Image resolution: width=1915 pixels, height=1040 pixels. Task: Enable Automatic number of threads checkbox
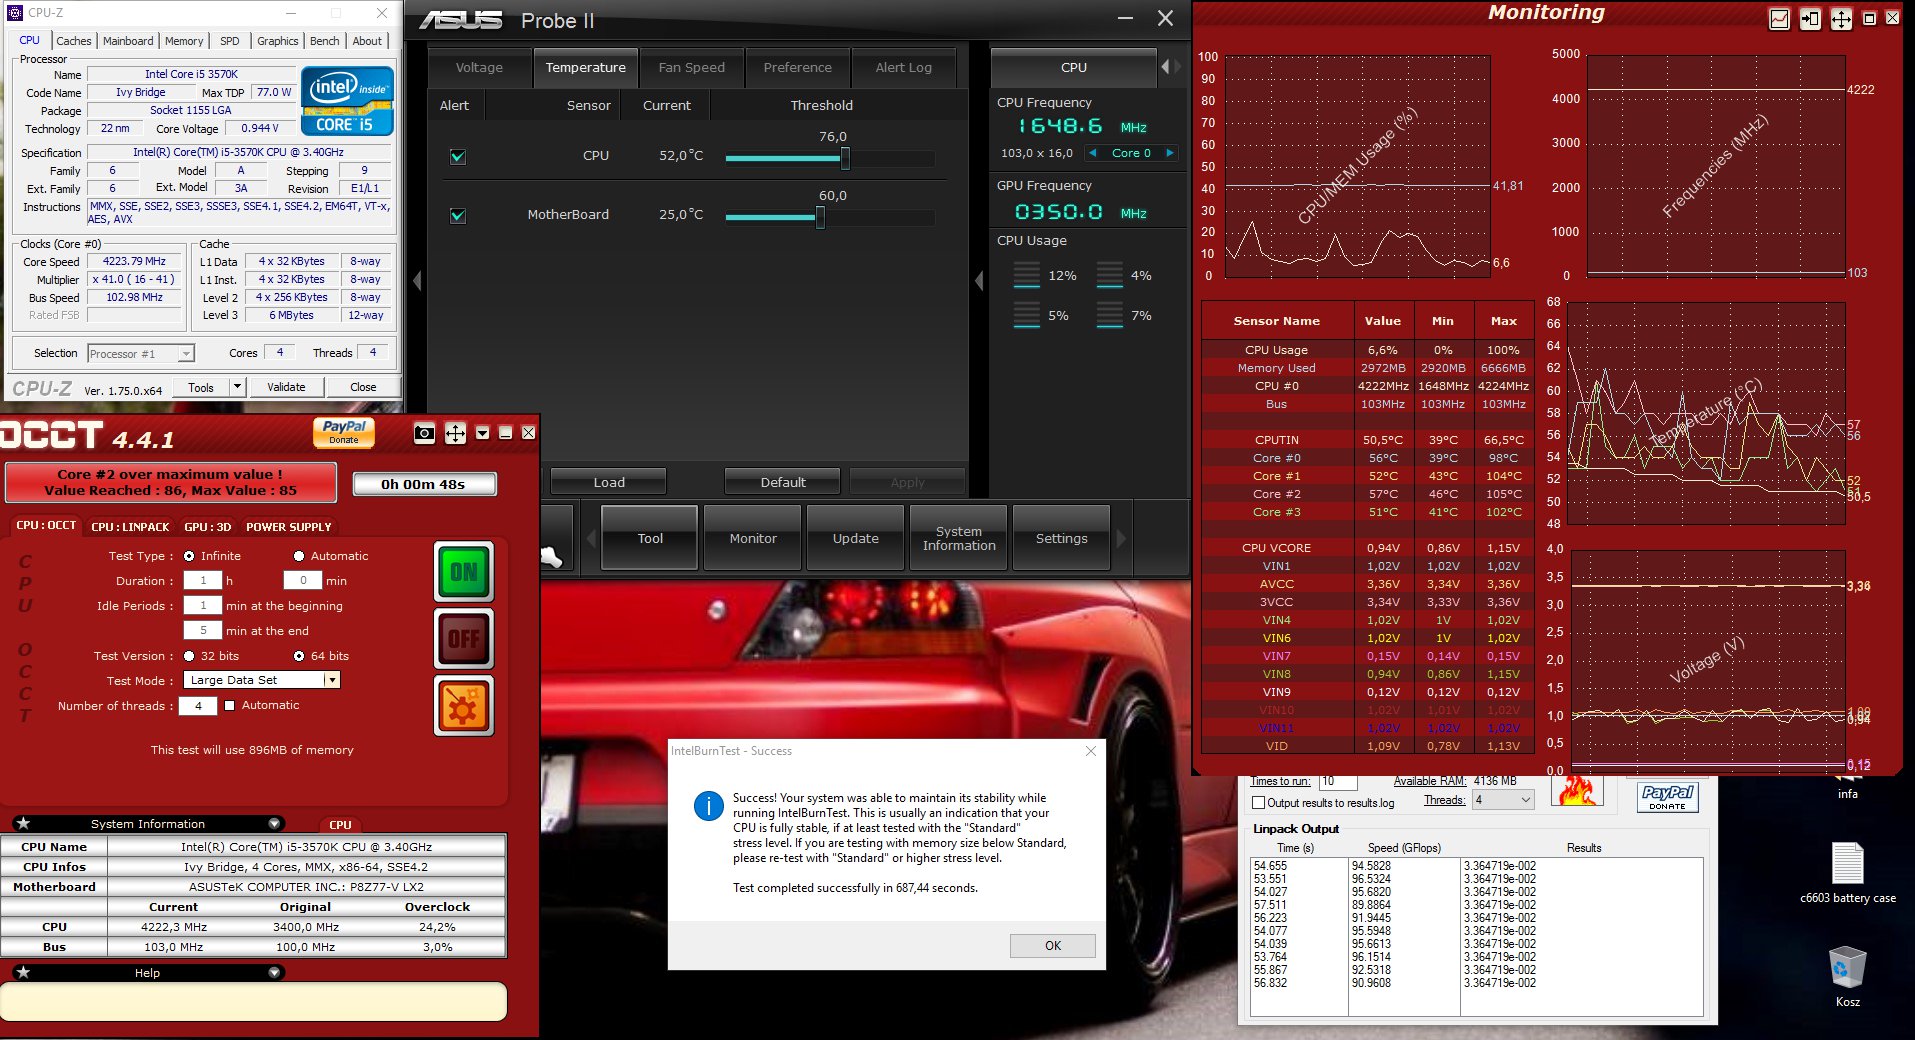tap(230, 705)
